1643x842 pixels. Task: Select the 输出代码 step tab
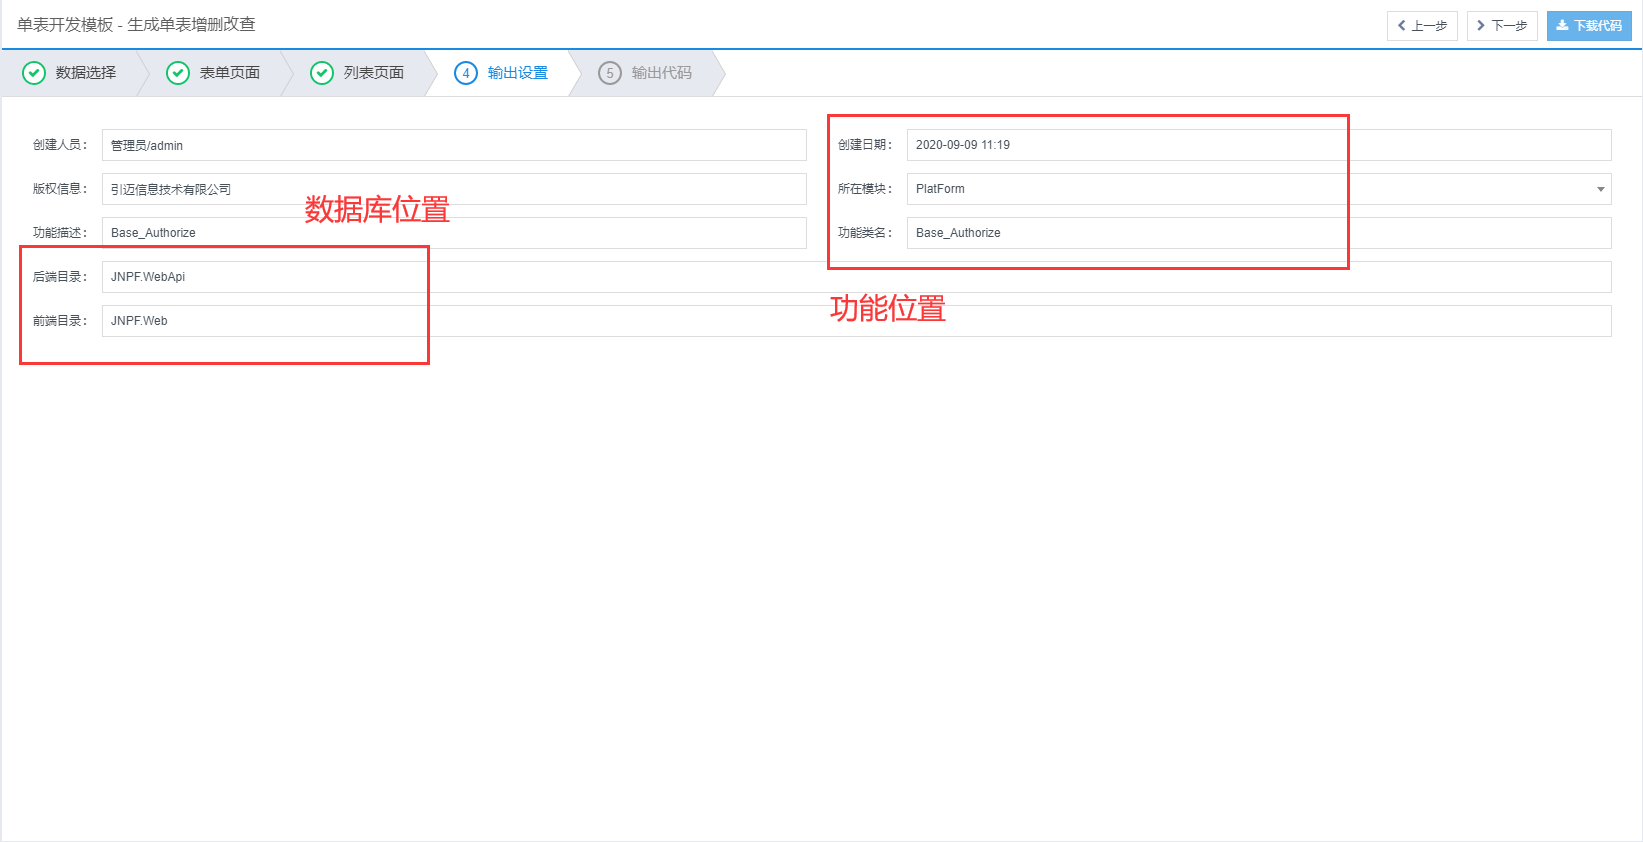coord(662,73)
